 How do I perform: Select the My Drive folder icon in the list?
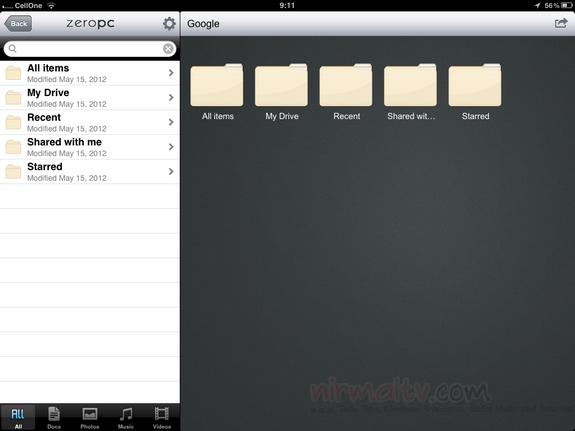tap(13, 98)
